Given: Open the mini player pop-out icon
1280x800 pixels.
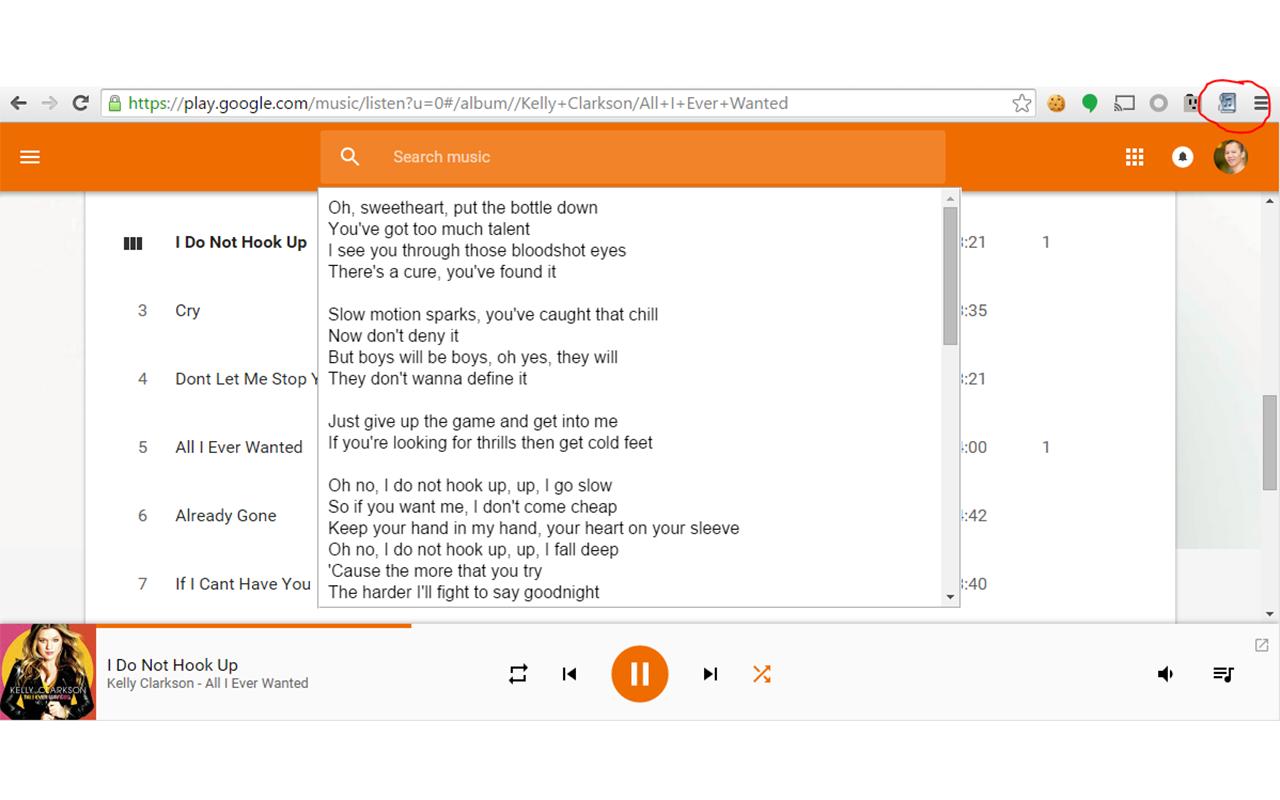Looking at the screenshot, I should [1262, 645].
